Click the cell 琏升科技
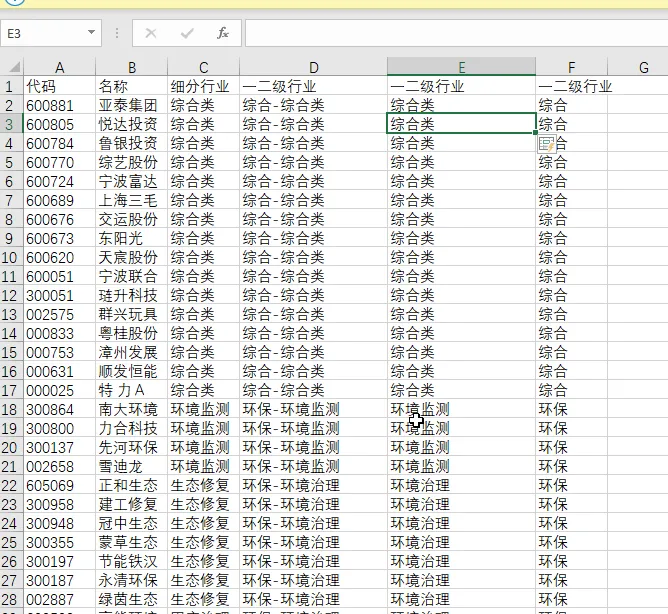The image size is (668, 614). (132, 295)
